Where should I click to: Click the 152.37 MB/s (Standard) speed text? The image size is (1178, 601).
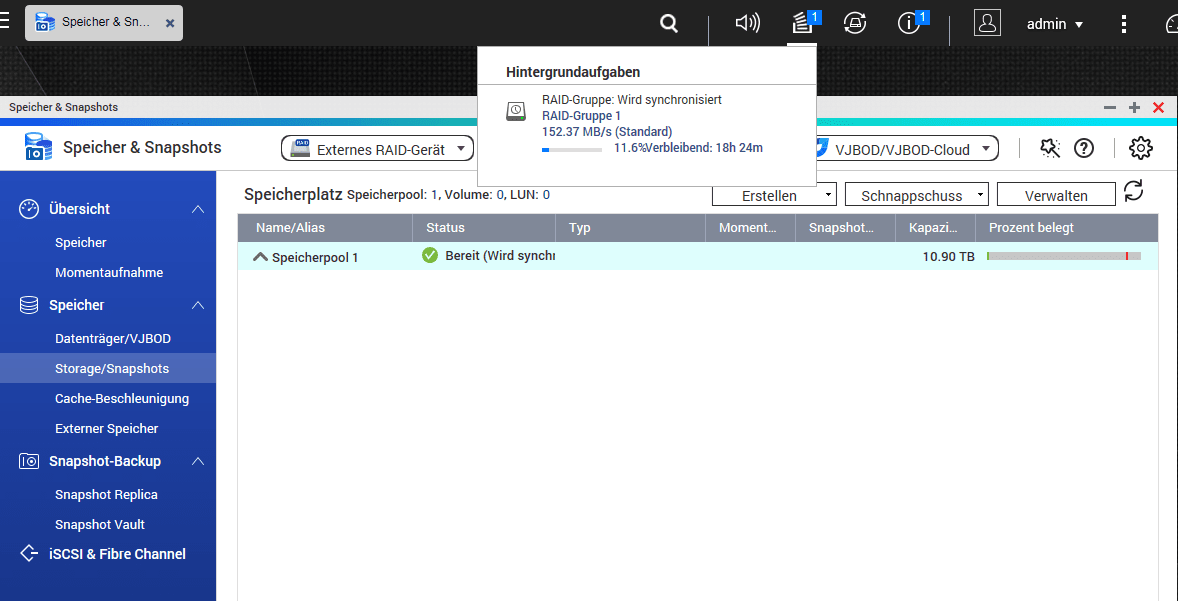coord(607,131)
